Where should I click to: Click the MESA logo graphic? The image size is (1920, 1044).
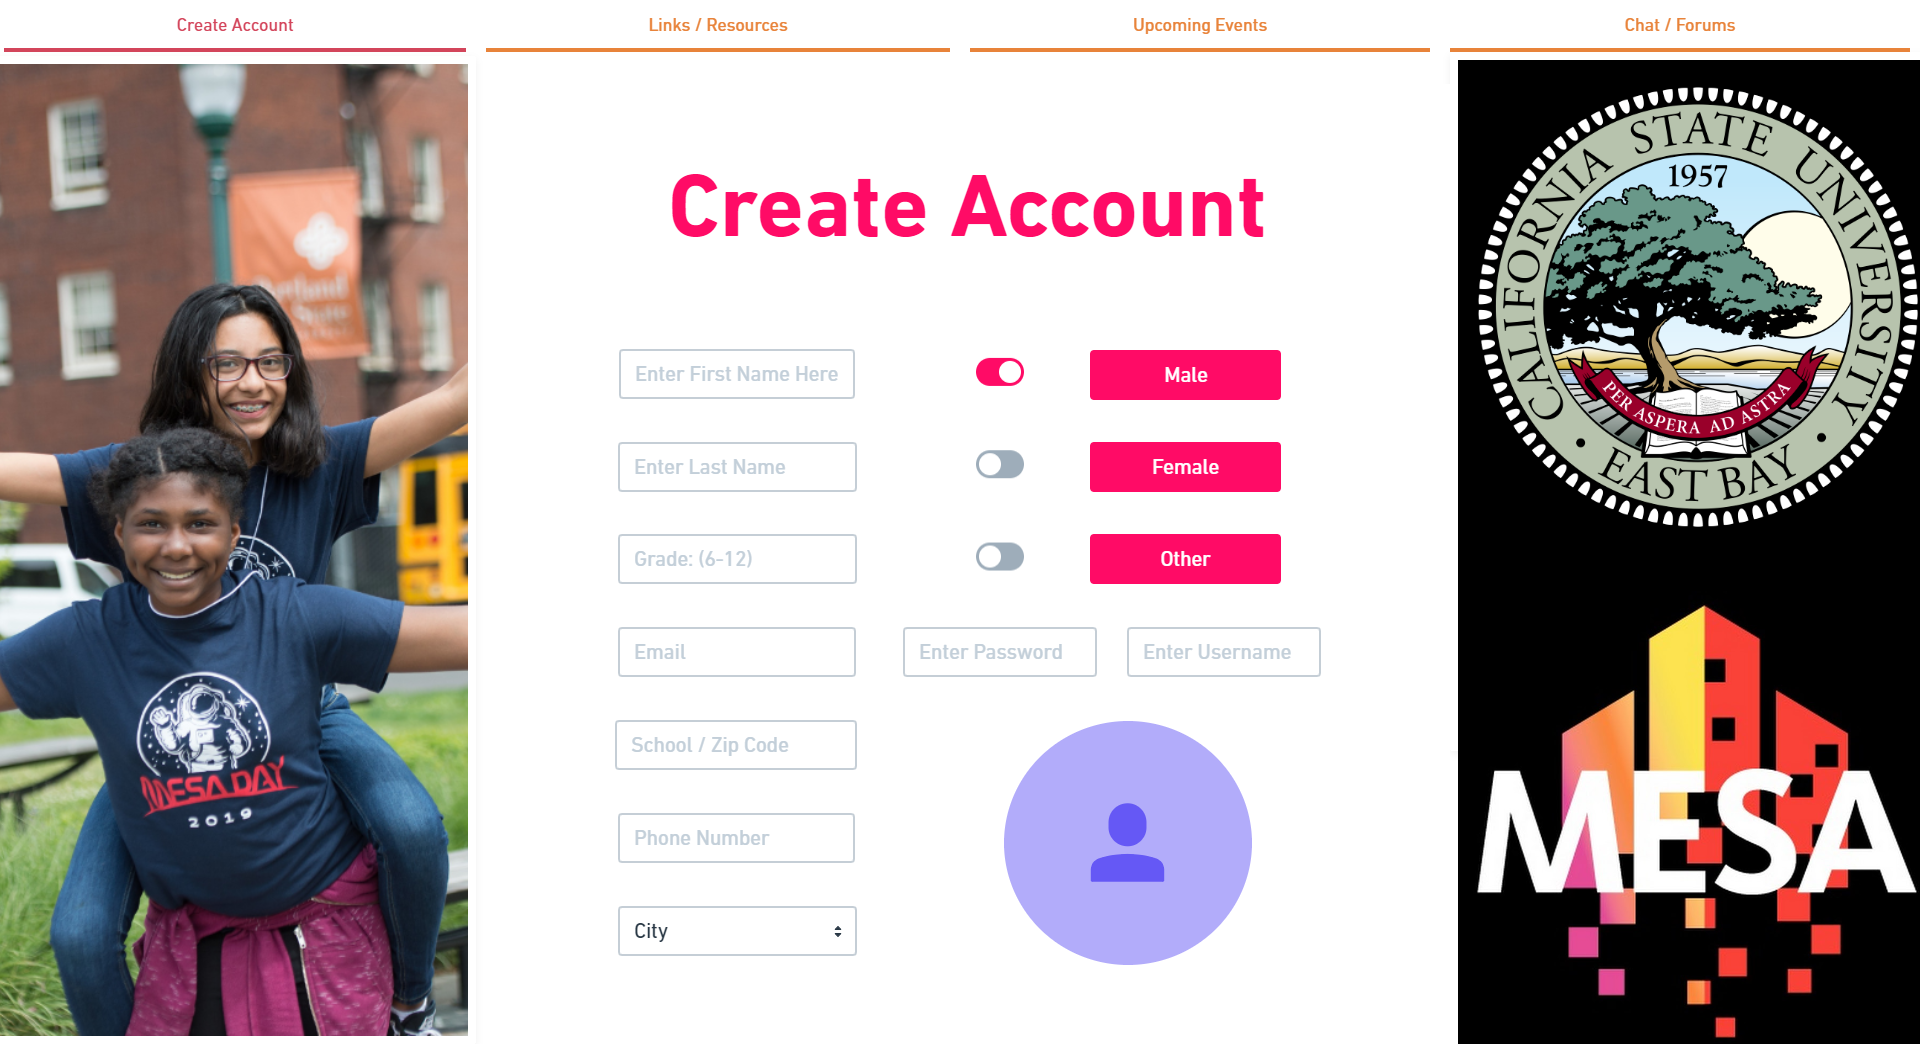tap(1697, 820)
